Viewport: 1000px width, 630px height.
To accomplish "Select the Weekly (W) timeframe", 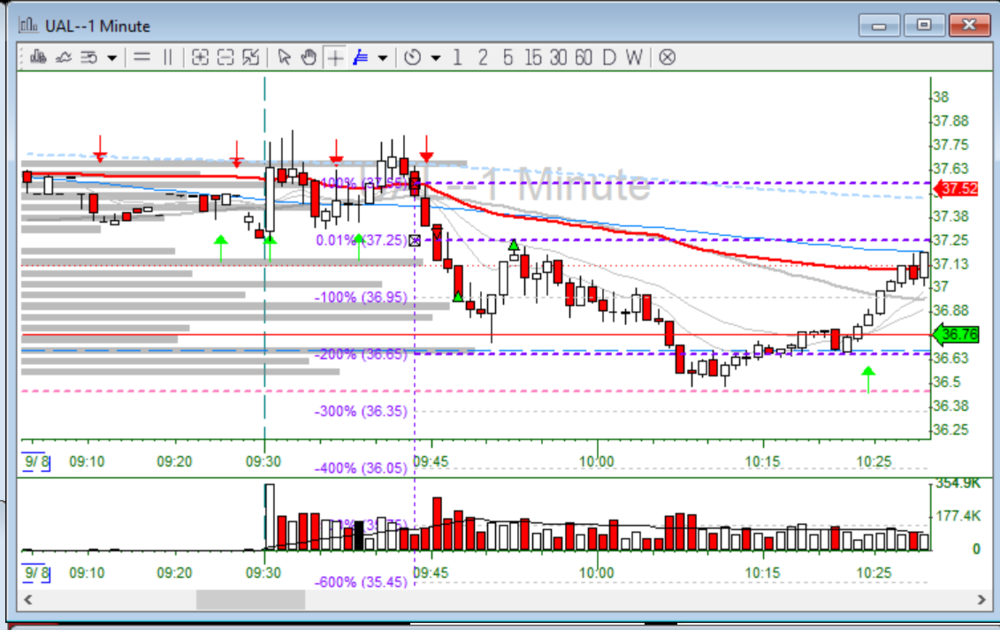I will click(x=634, y=57).
